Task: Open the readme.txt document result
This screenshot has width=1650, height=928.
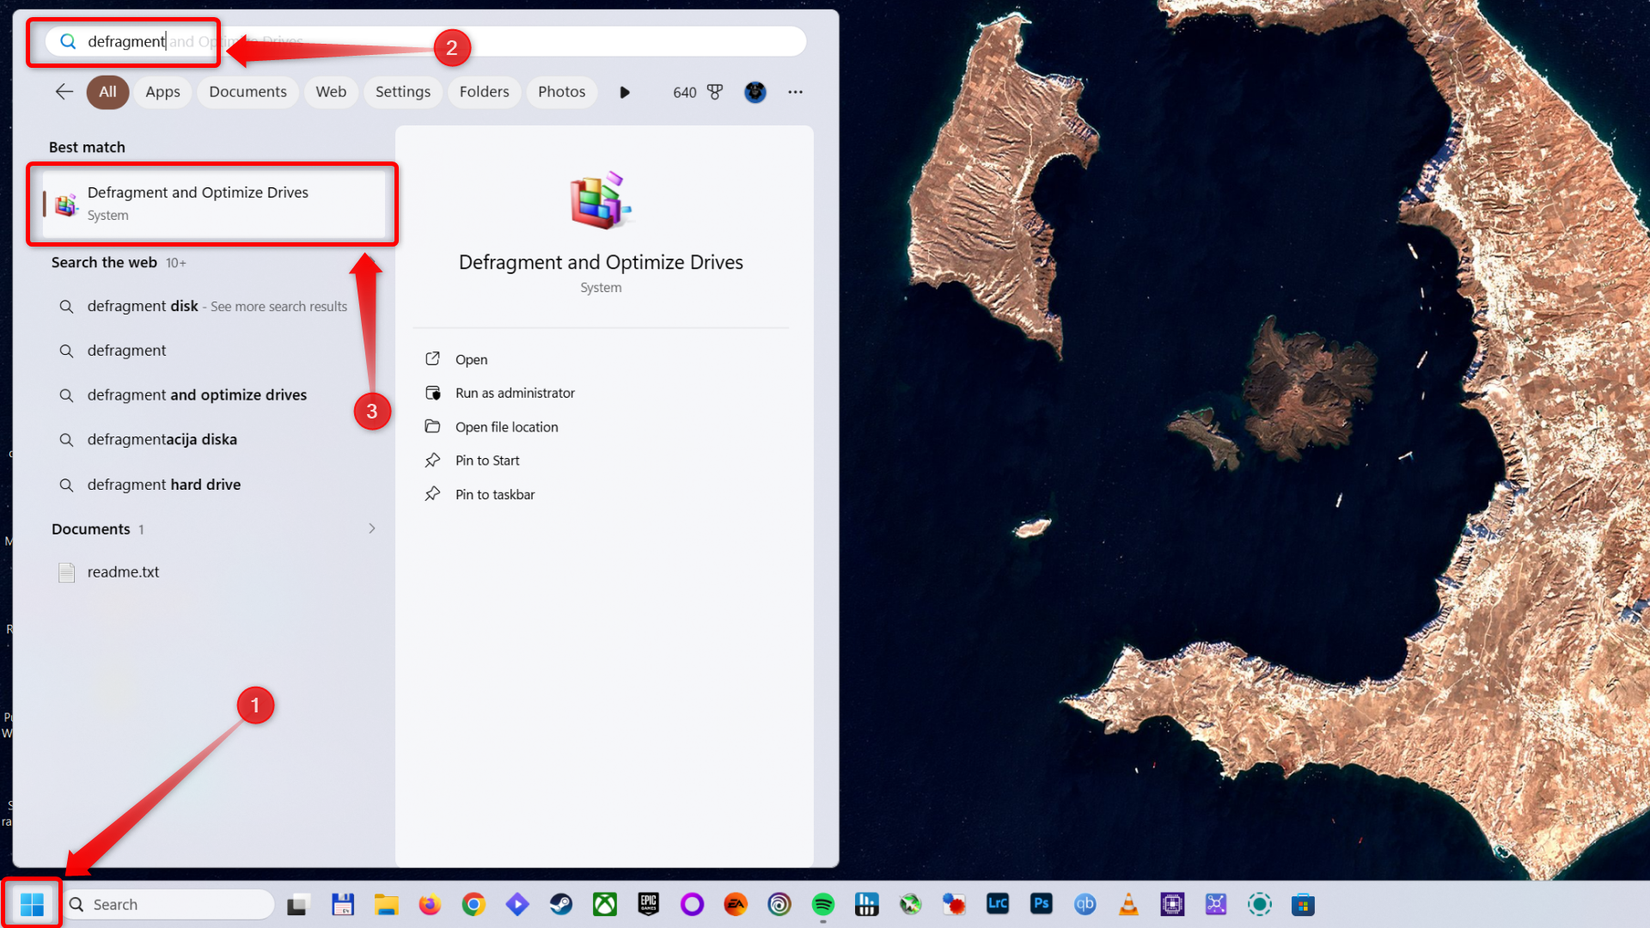Action: pyautogui.click(x=122, y=571)
